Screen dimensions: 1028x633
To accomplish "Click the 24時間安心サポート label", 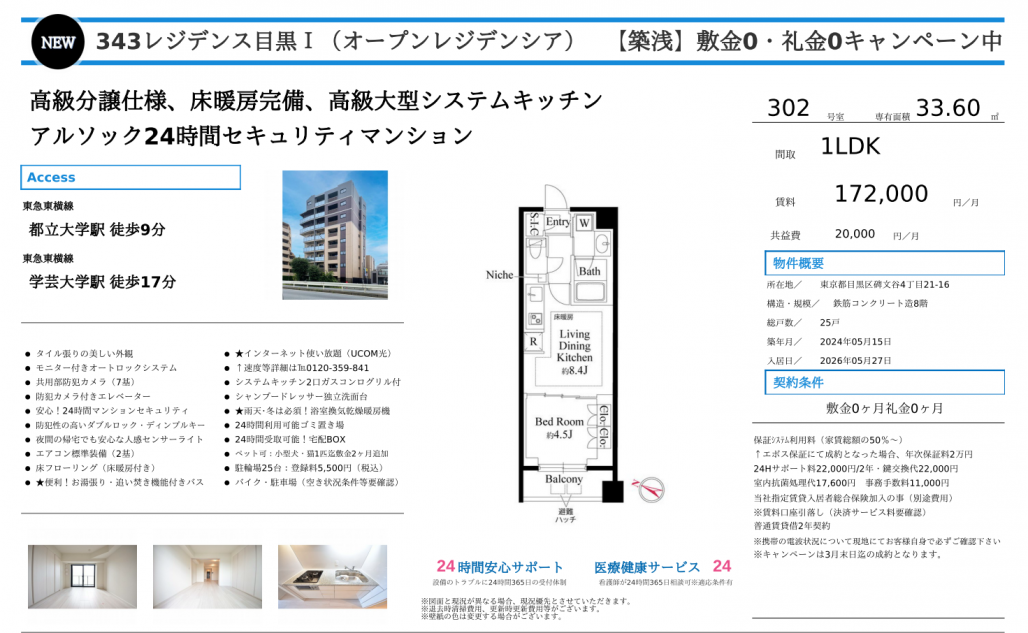I will point(500,567).
